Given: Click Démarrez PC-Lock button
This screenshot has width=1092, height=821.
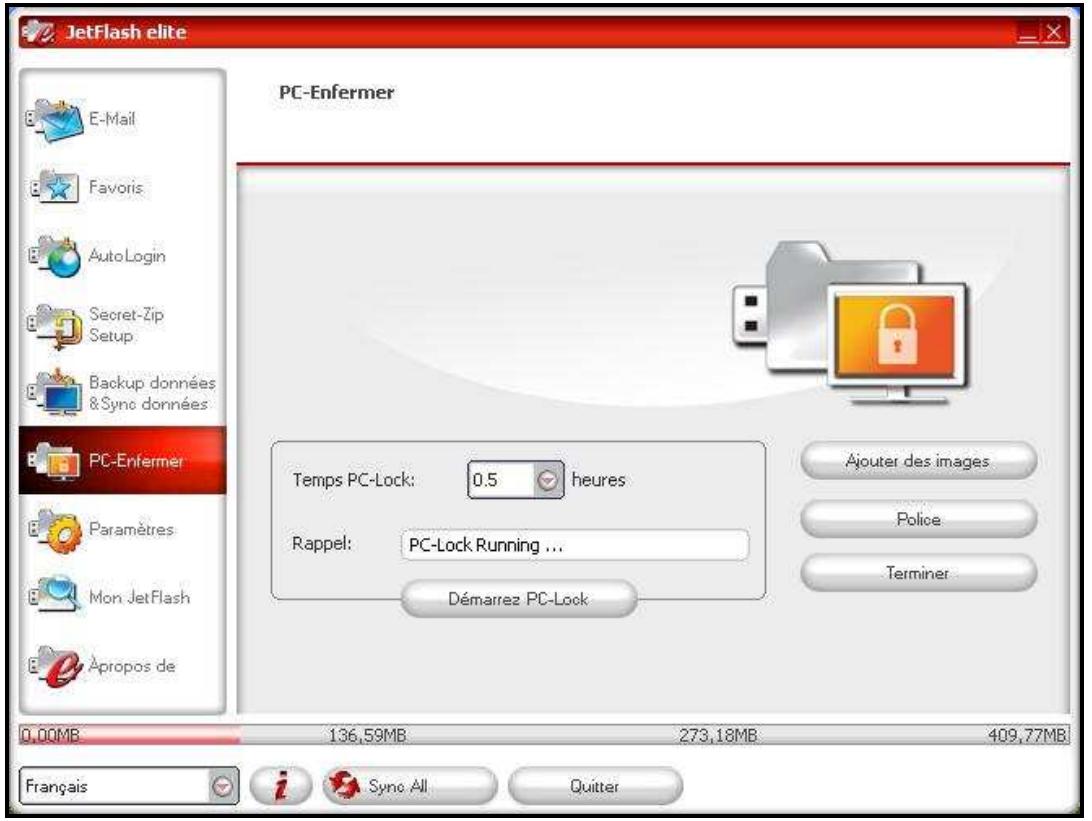Looking at the screenshot, I should tap(519, 599).
